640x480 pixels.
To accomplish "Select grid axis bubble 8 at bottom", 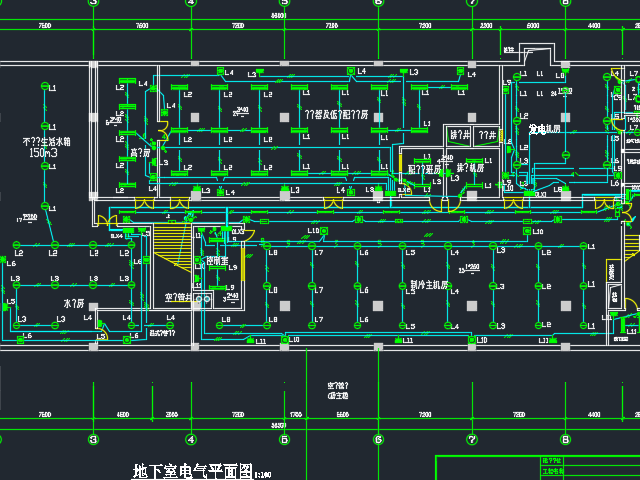I will (x=565, y=439).
